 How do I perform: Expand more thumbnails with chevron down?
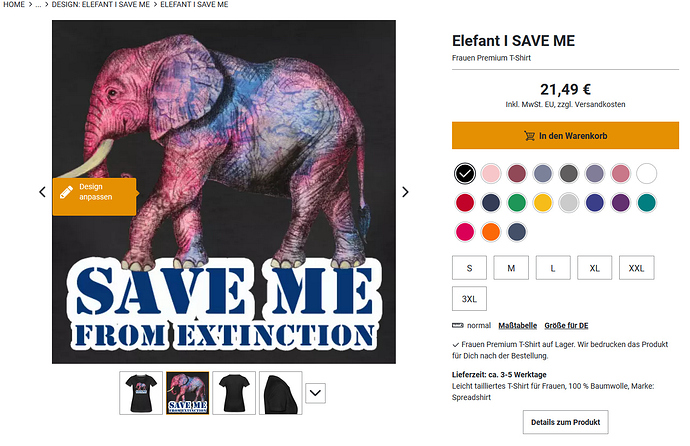tap(316, 394)
